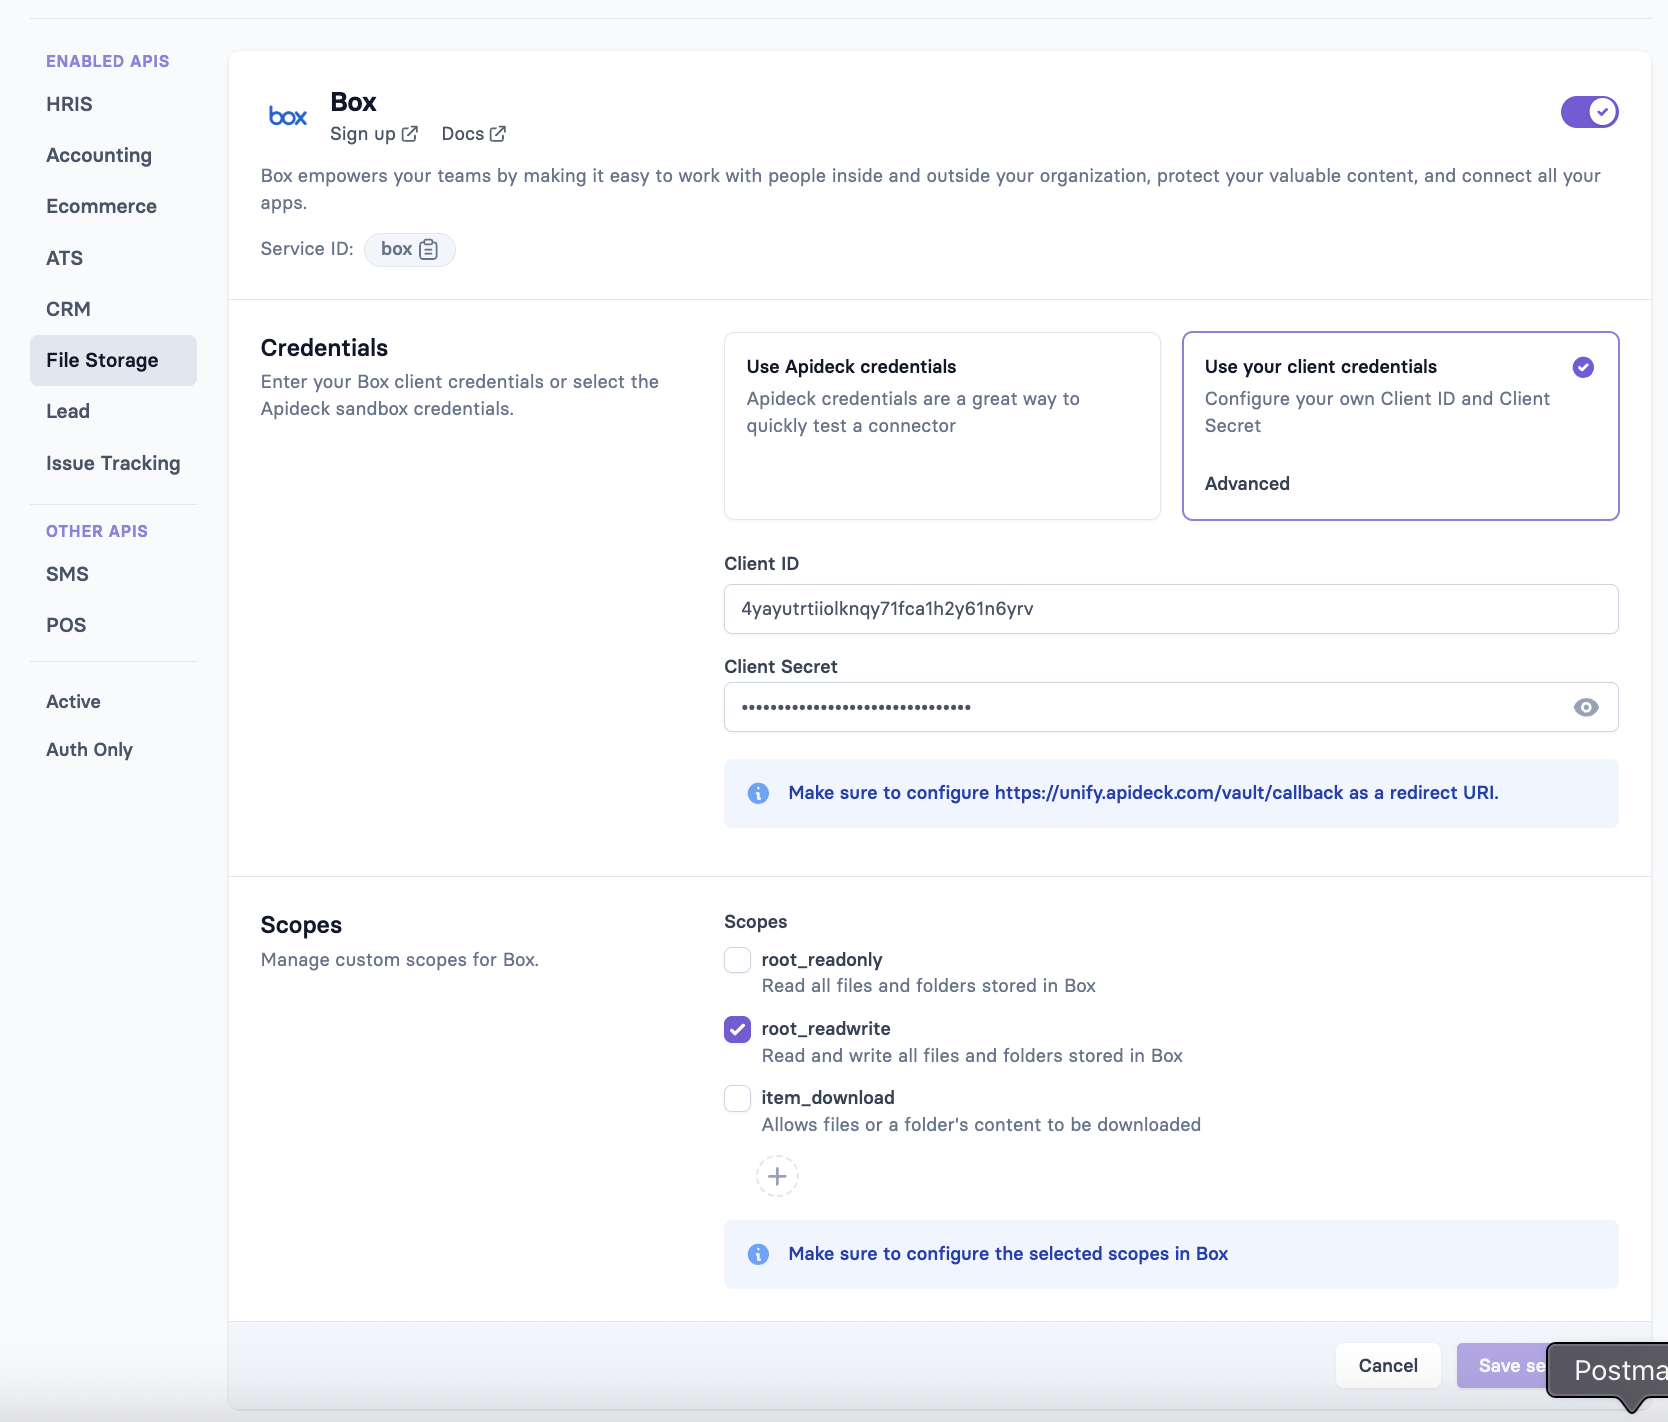The height and width of the screenshot is (1422, 1668).
Task: Open CRM in sidebar
Action: point(68,309)
